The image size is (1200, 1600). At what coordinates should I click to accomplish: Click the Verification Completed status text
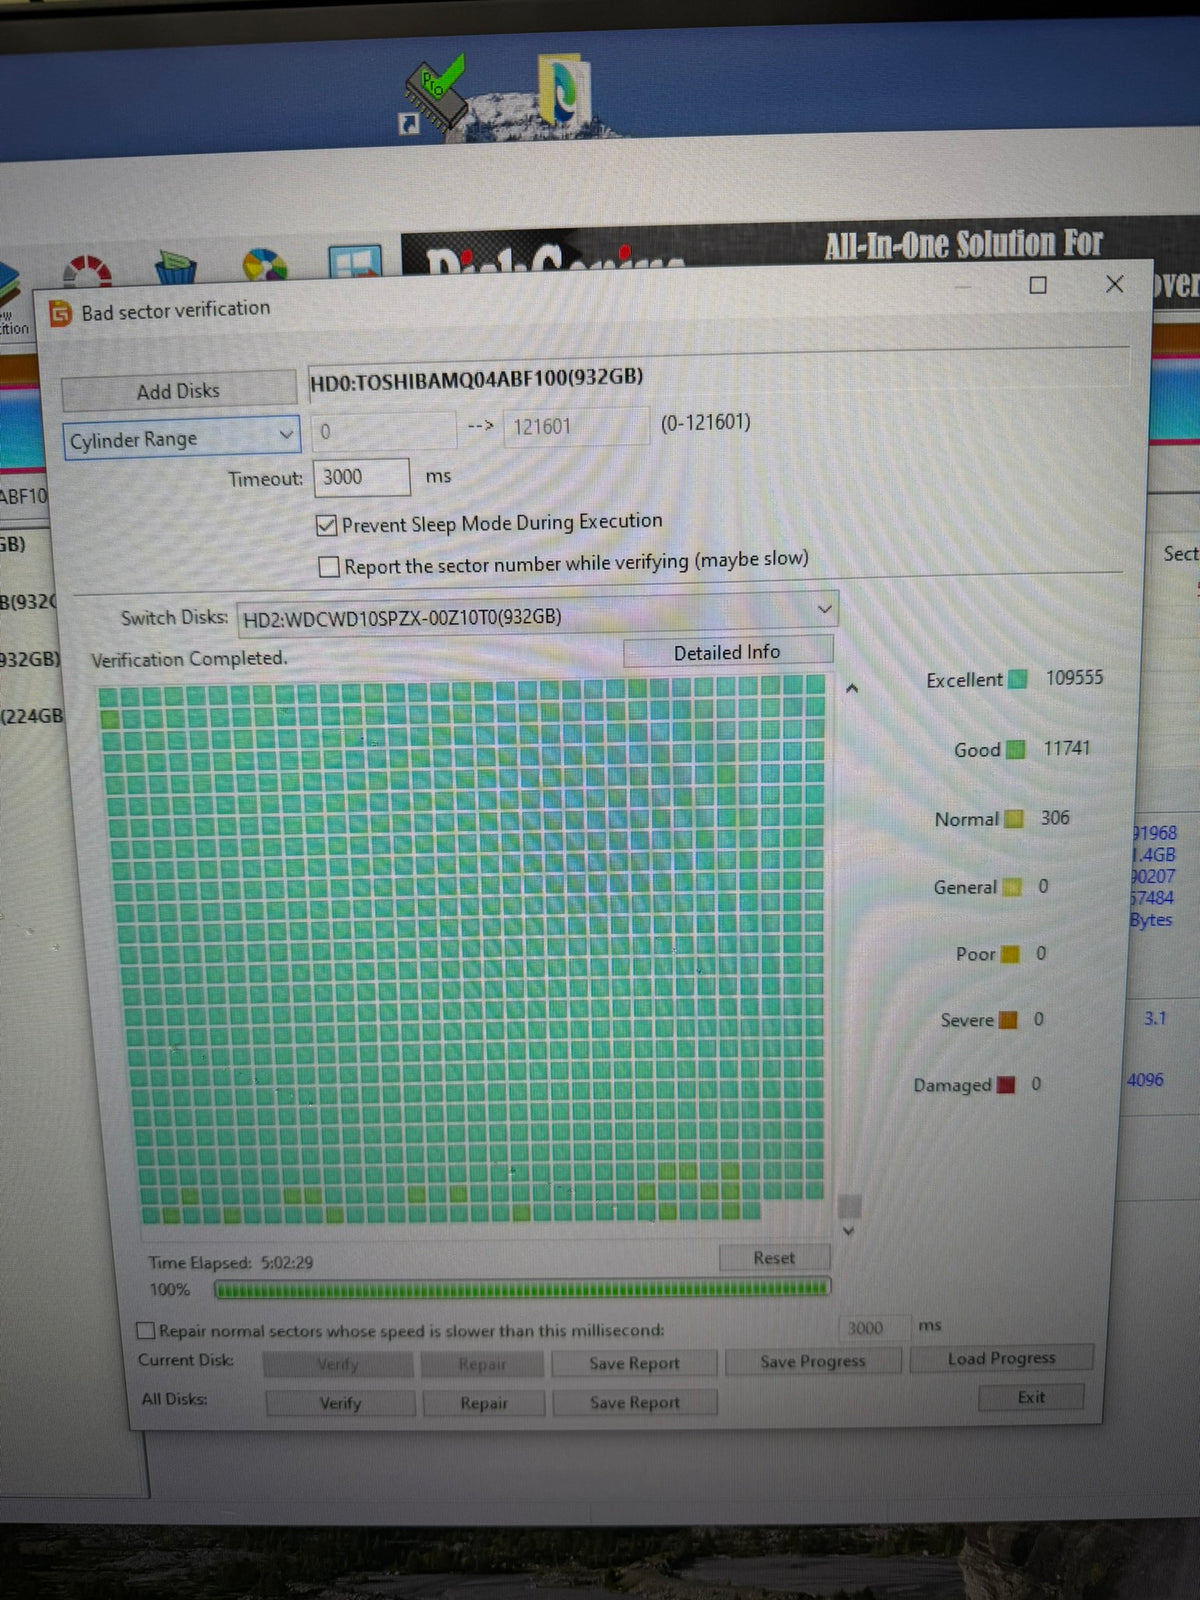click(189, 659)
